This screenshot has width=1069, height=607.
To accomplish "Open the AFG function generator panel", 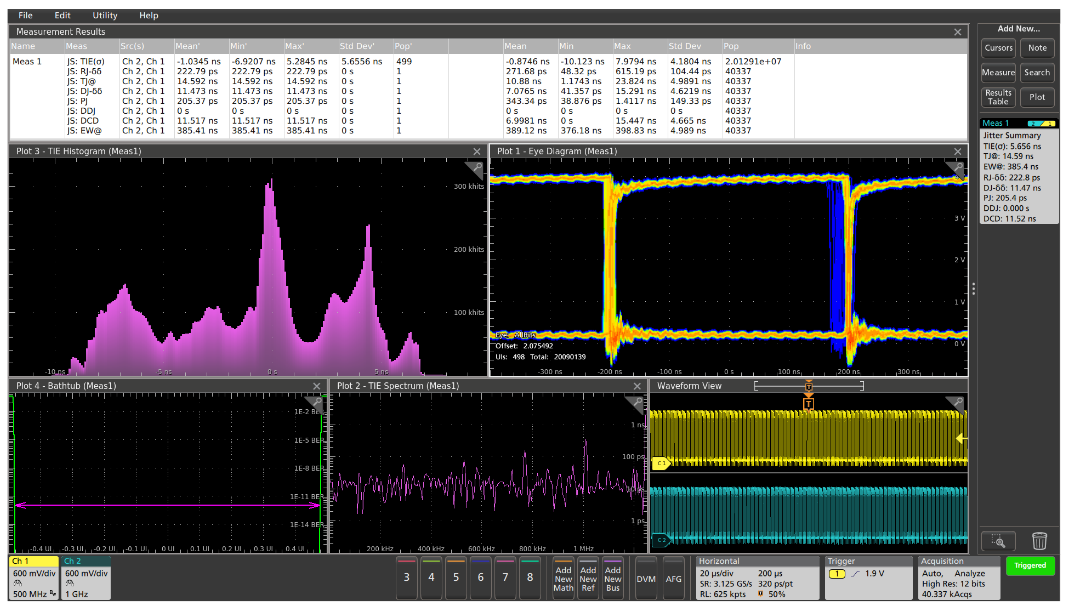I will (674, 578).
